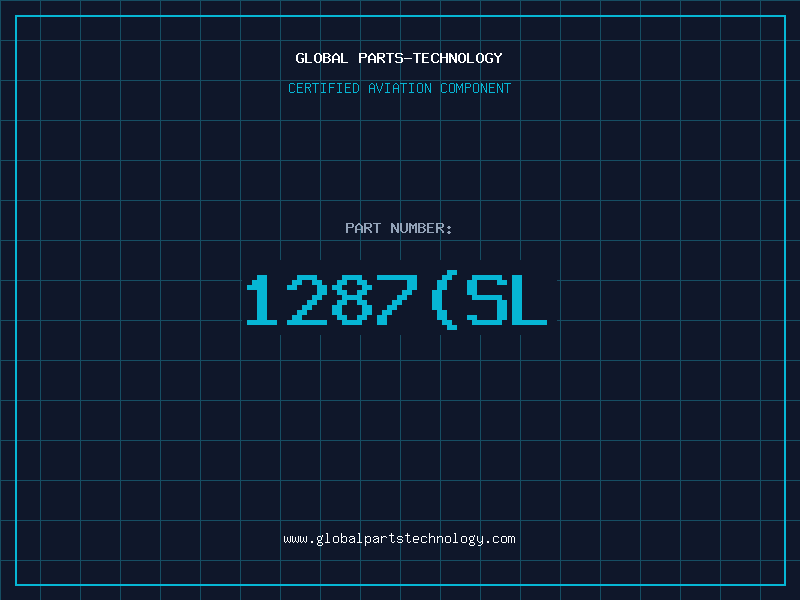Select the part number 1287(SL
The width and height of the screenshot is (800, 600).
click(x=397, y=300)
